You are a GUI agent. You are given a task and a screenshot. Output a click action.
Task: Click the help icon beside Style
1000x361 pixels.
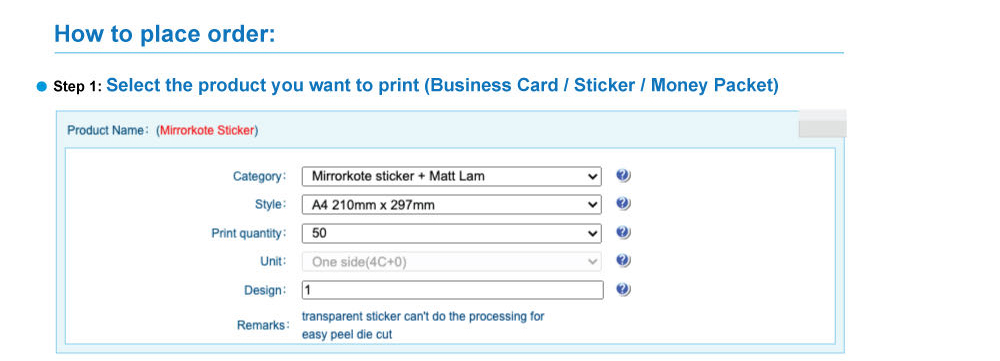(x=623, y=203)
